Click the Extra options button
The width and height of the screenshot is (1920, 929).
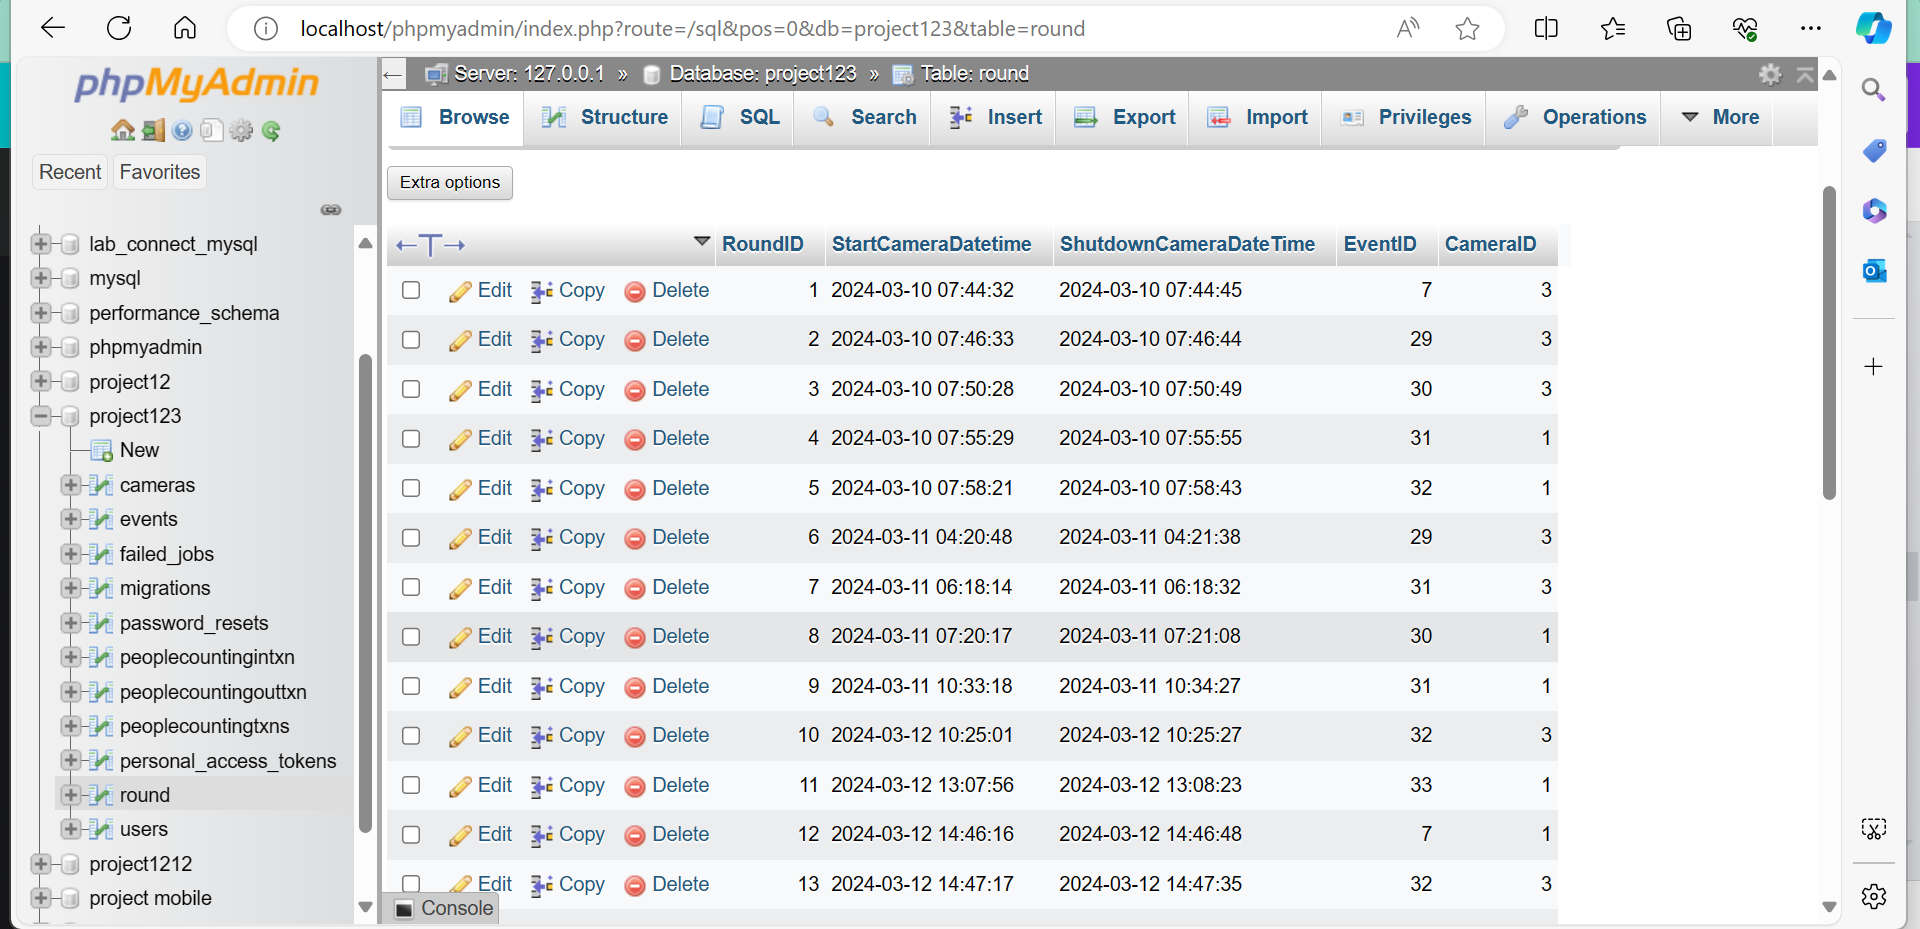click(450, 182)
